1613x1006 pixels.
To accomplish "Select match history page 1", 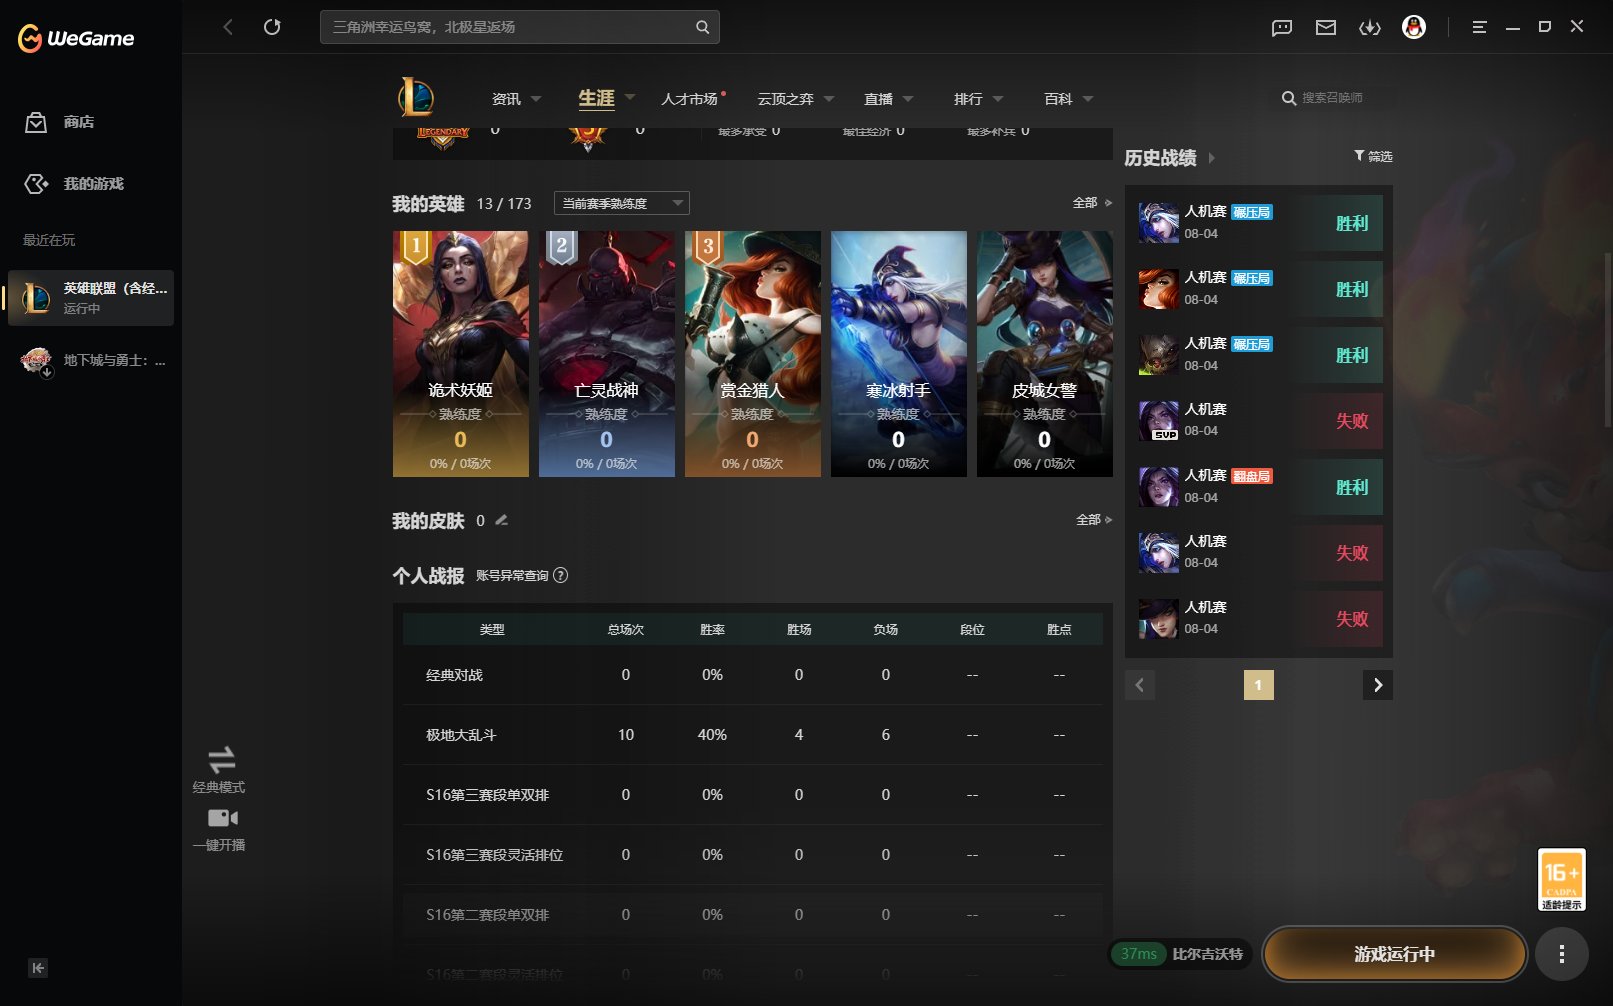I will coord(1258,685).
